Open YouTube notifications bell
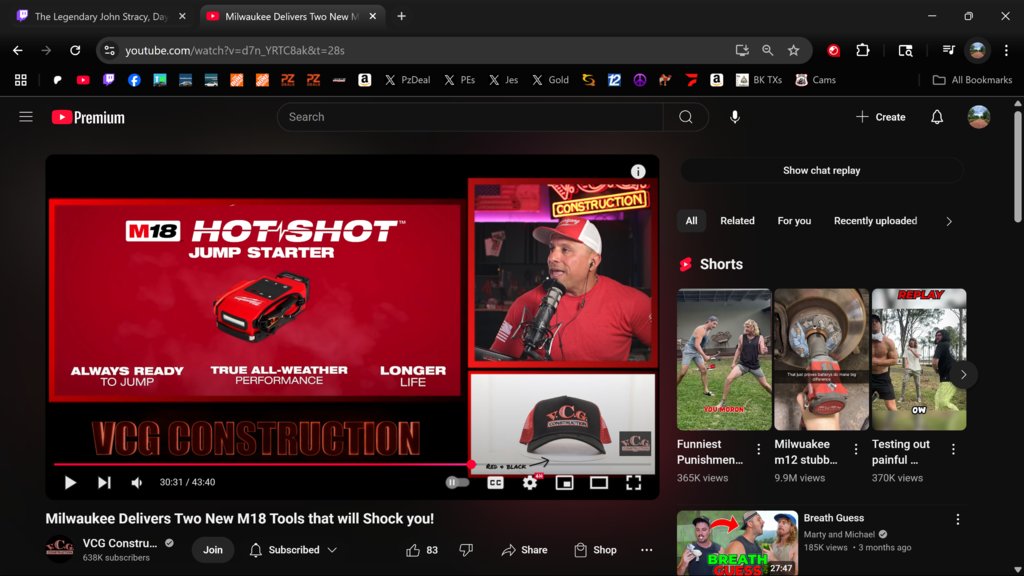This screenshot has width=1024, height=576. click(x=937, y=117)
